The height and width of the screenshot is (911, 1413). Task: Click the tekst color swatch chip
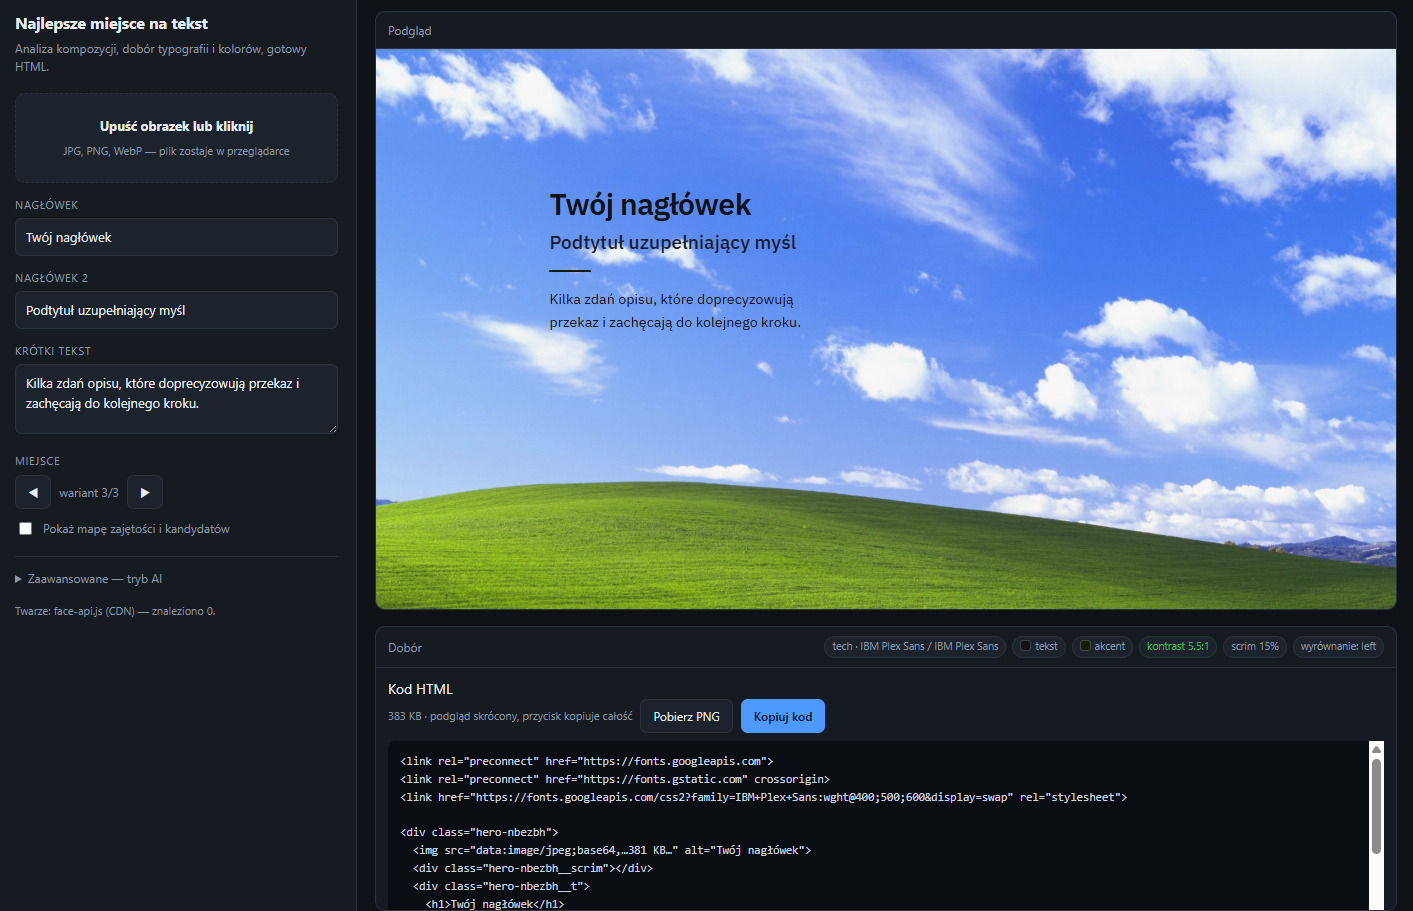[x=1038, y=646]
